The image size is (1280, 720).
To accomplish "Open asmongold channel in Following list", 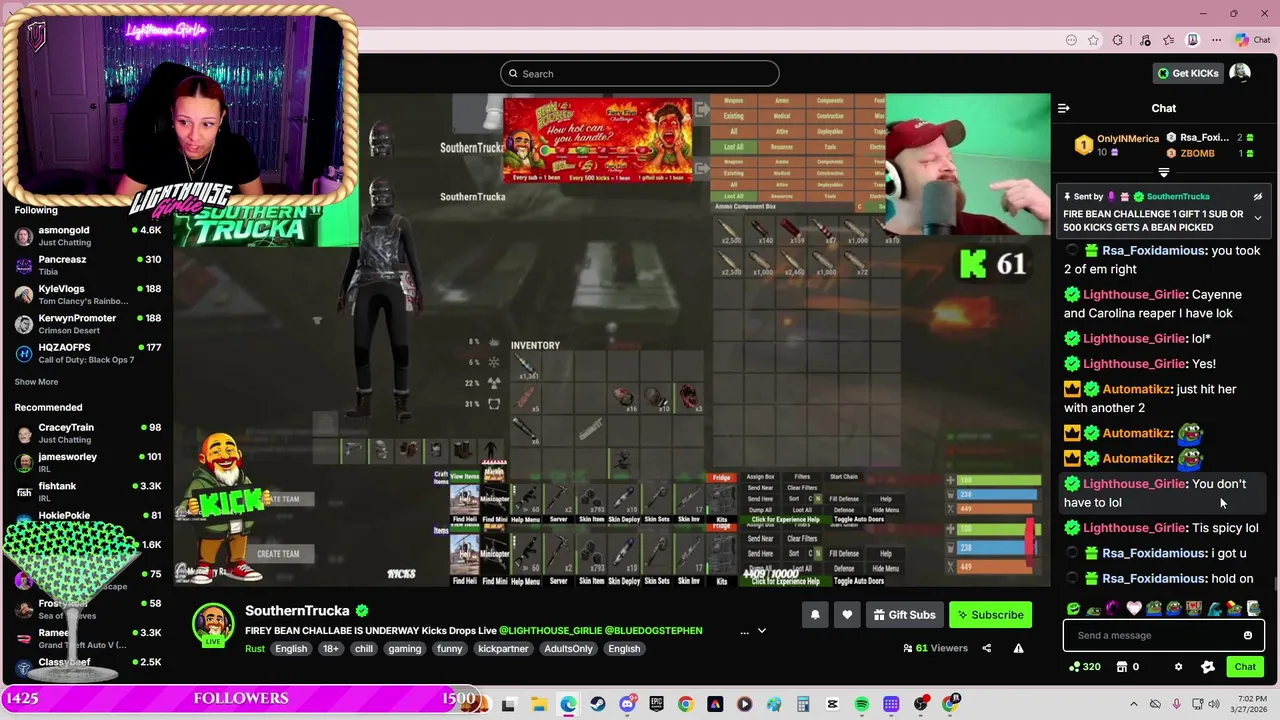I will 87,236.
